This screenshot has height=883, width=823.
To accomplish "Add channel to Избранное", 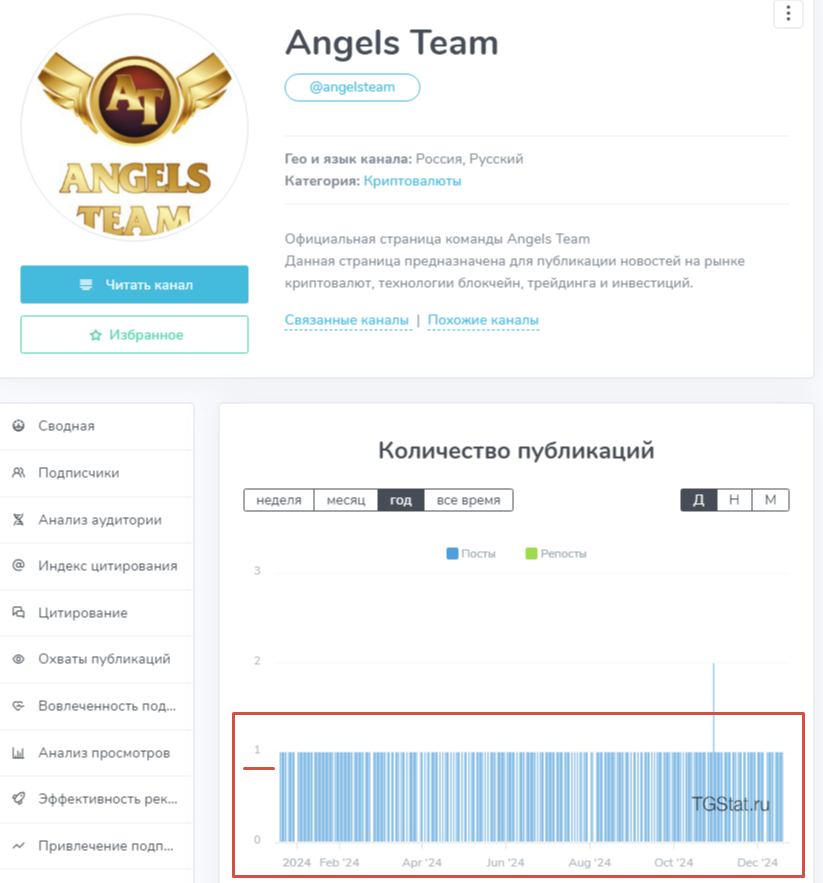I will [135, 335].
